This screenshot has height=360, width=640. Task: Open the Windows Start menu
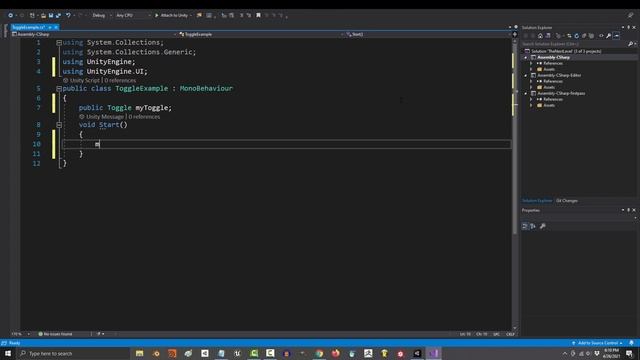tap(8, 353)
